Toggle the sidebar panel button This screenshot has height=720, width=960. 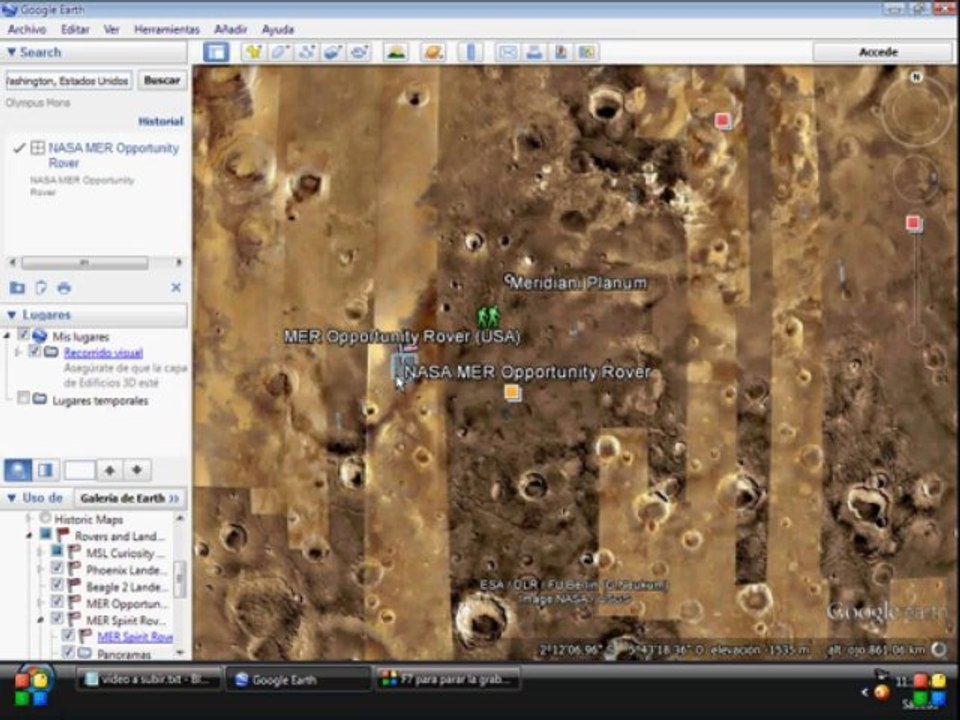click(216, 52)
